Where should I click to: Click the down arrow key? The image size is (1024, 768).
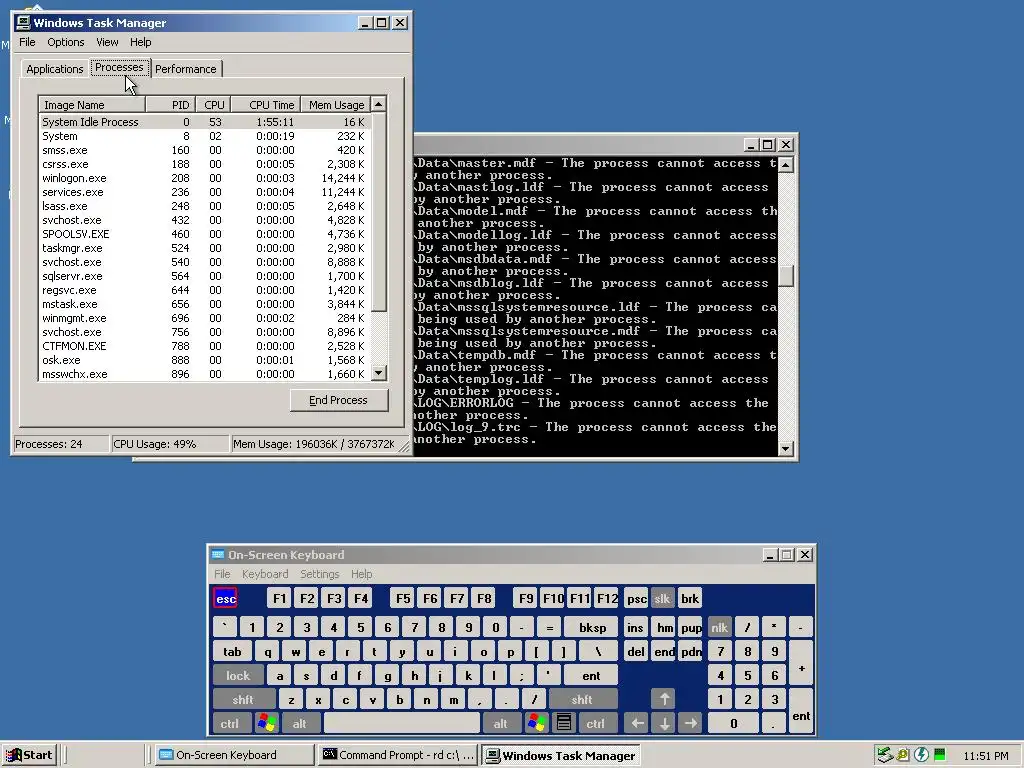664,723
